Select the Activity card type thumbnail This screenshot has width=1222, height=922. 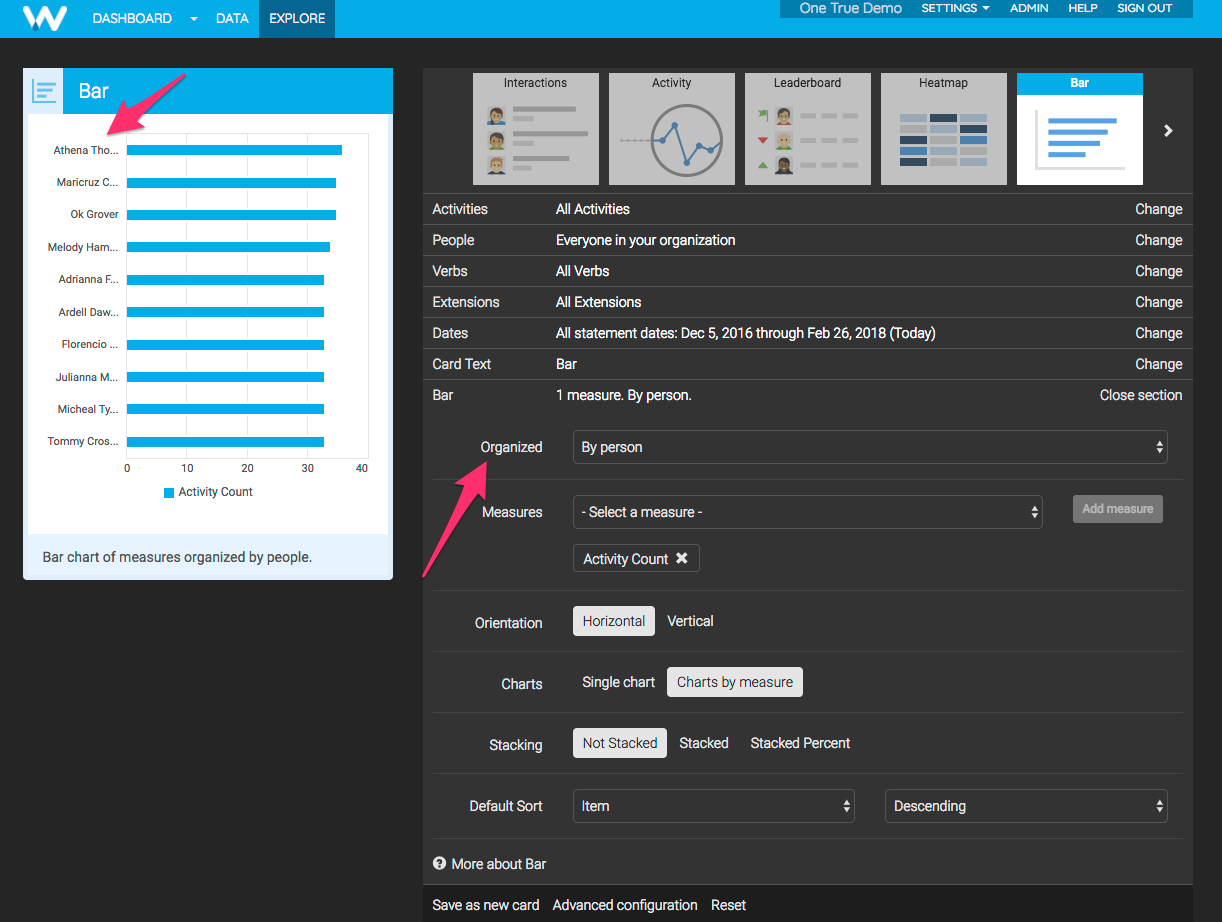click(x=671, y=129)
